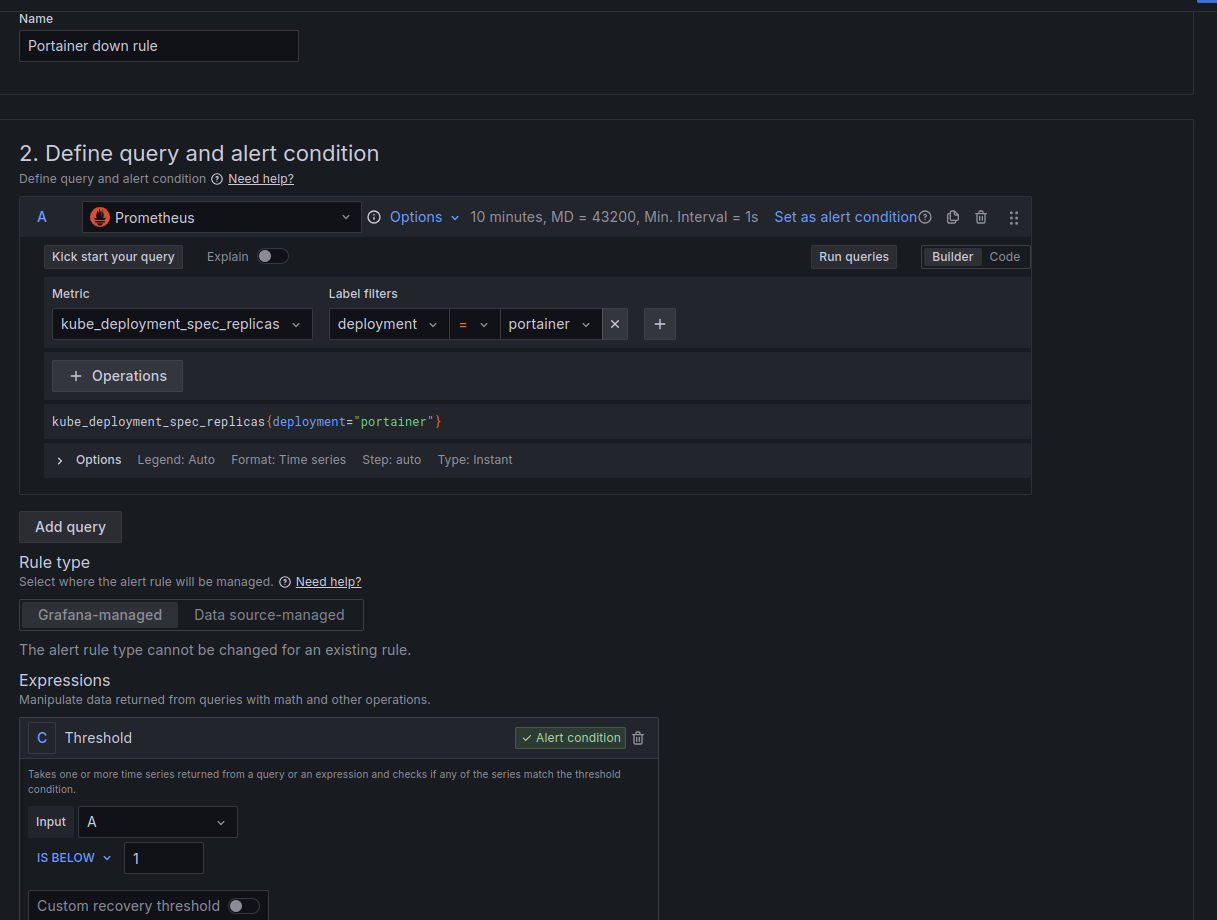Duplicate query A using the copy icon
Screen dimensions: 1217x920
click(951, 217)
